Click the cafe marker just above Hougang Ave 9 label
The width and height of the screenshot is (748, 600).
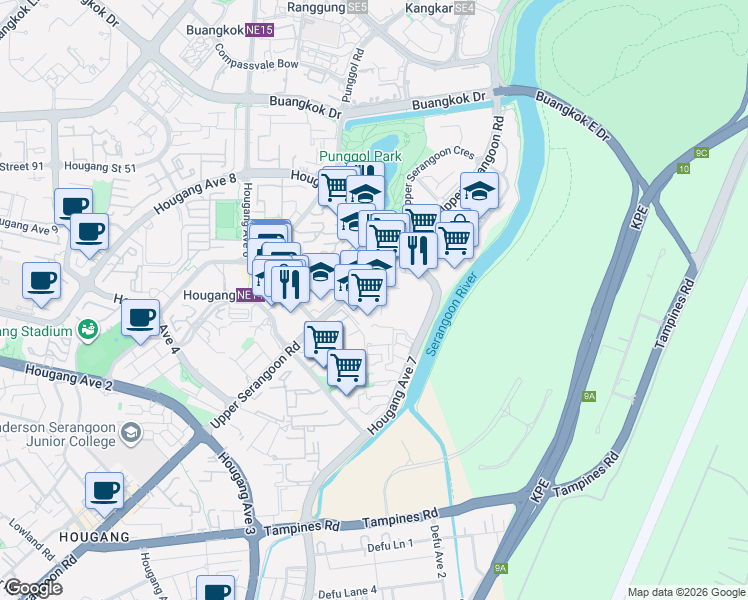click(73, 206)
